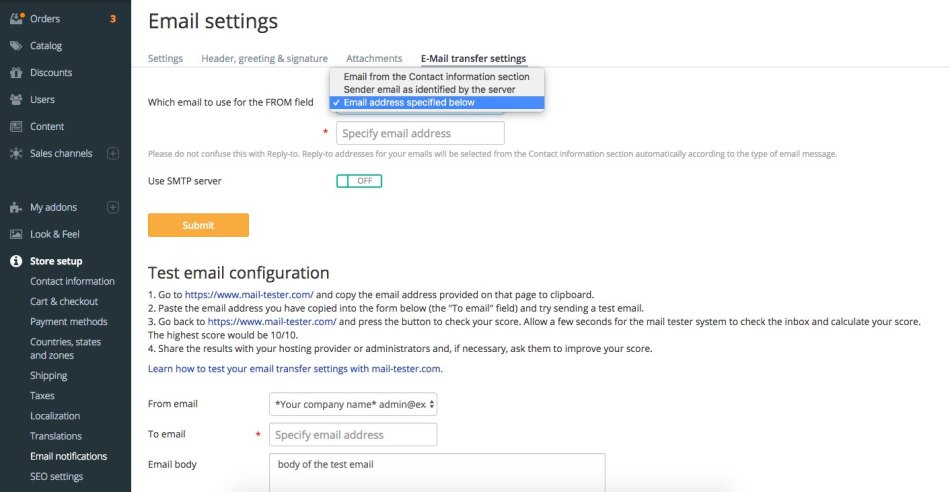This screenshot has height=492, width=950.
Task: Click the orange Submit button
Action: [198, 225]
